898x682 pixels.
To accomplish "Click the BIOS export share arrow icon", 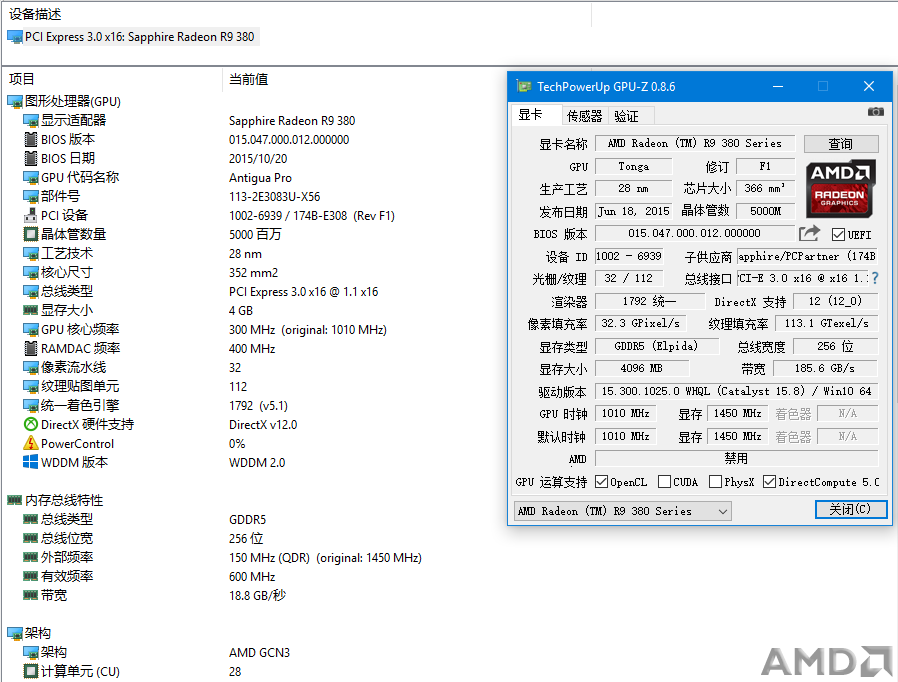I will coord(809,233).
